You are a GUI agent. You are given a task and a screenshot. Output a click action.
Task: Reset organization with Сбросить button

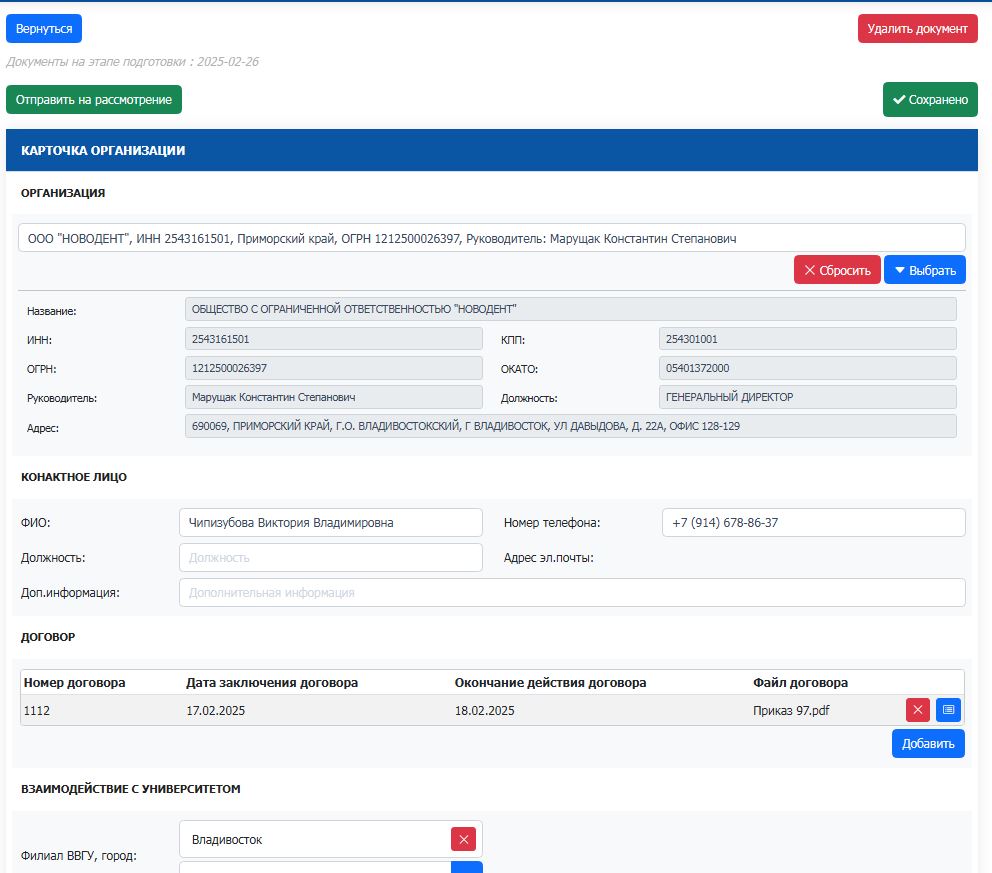click(x=837, y=270)
